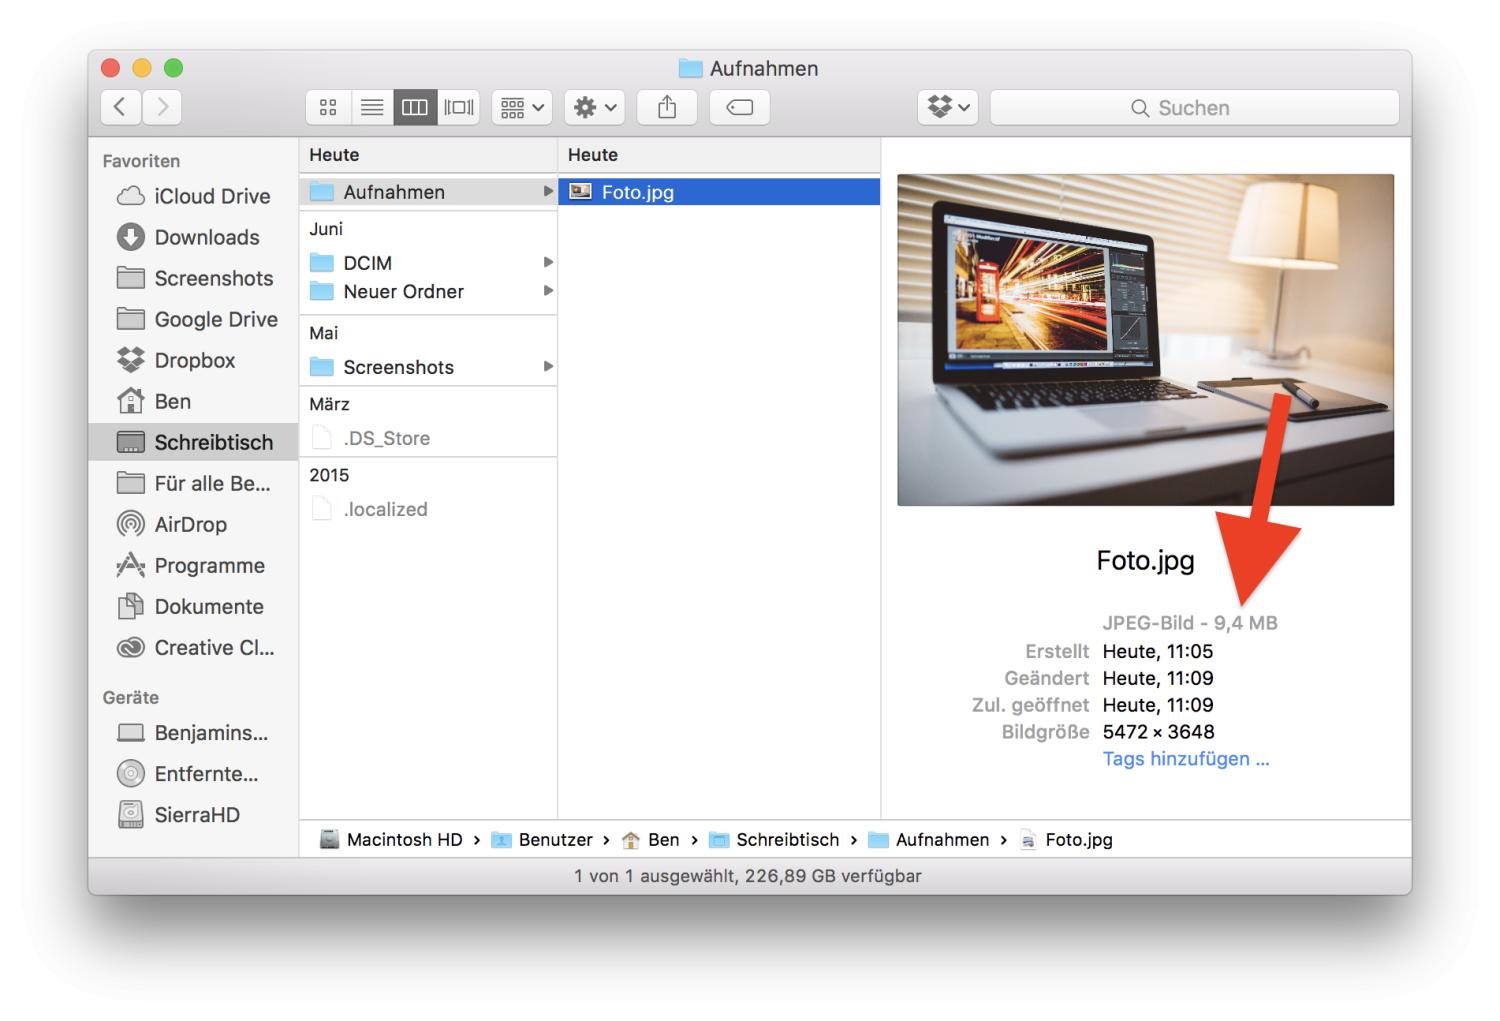Viewport: 1500px width, 1021px height.
Task: Click the Heute header above Foto.jpg
Action: click(x=593, y=155)
